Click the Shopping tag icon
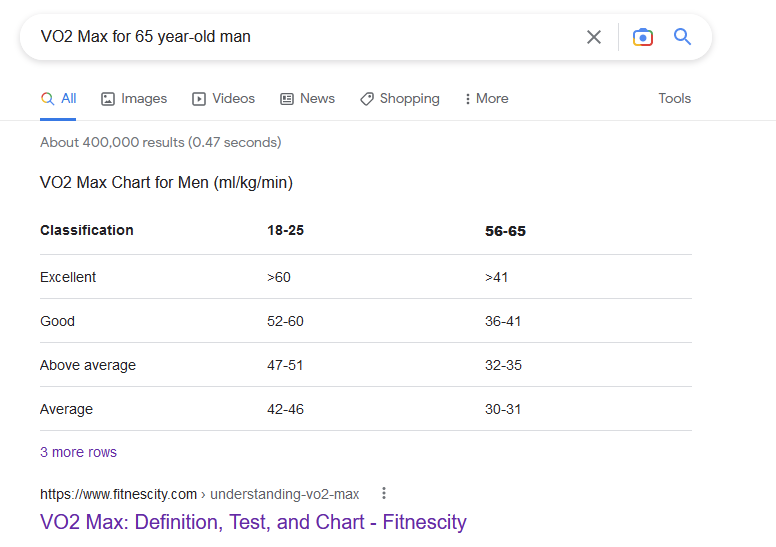Viewport: 776px width, 547px height. [367, 99]
